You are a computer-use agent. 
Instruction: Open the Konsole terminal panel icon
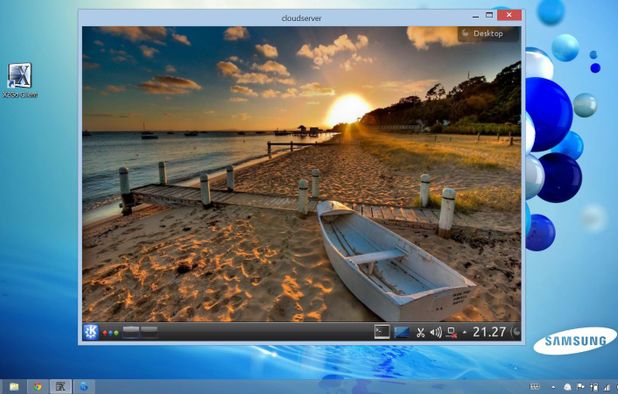pyautogui.click(x=382, y=332)
